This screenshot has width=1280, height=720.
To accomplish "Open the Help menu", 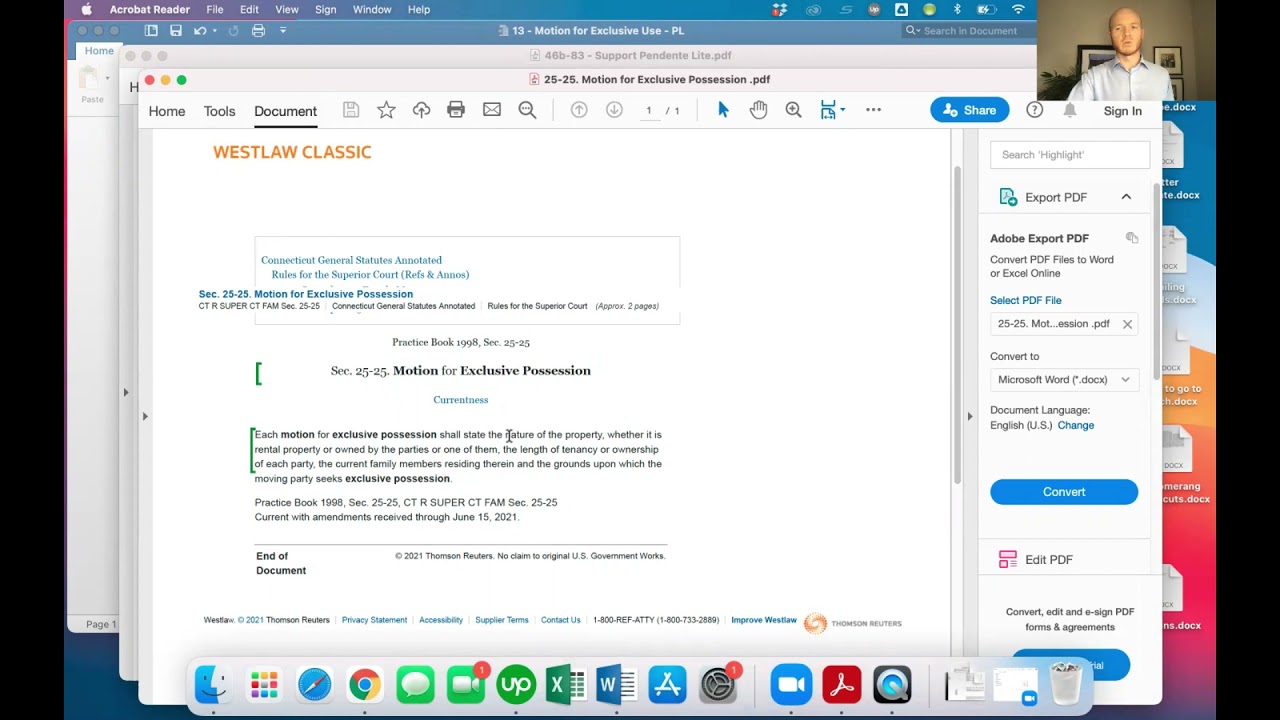I will 419,10.
